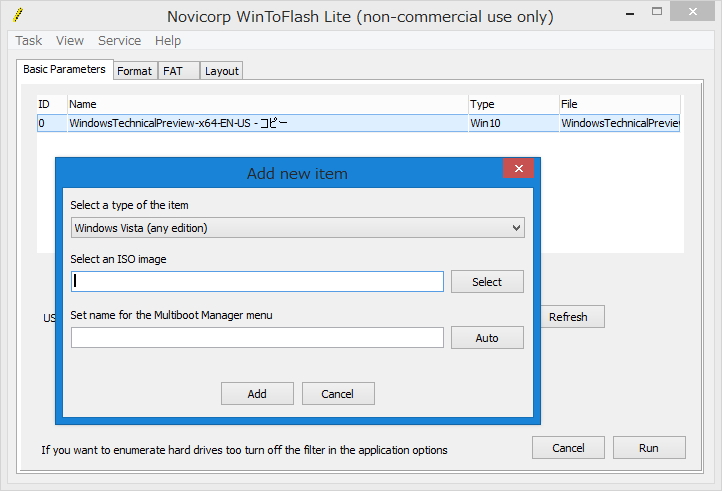Click the Auto button for menu name
Image resolution: width=722 pixels, height=491 pixels.
[487, 338]
